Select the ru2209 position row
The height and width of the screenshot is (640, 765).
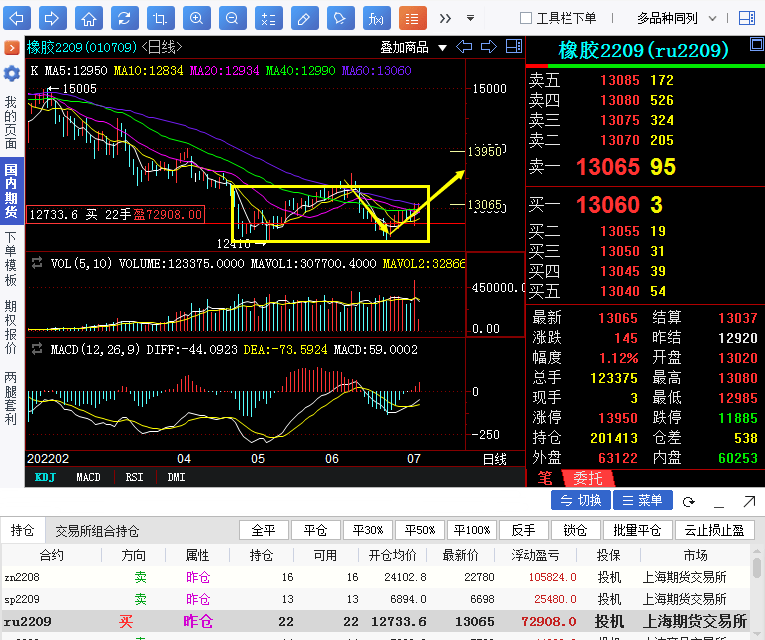380,621
